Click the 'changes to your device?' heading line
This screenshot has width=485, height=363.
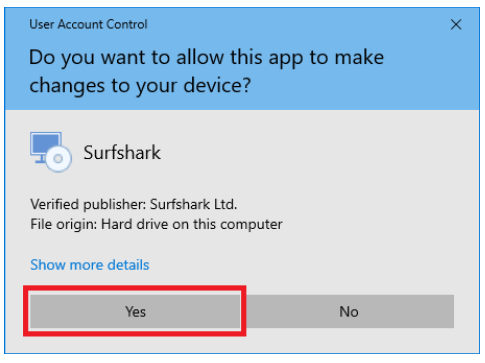[x=140, y=86]
